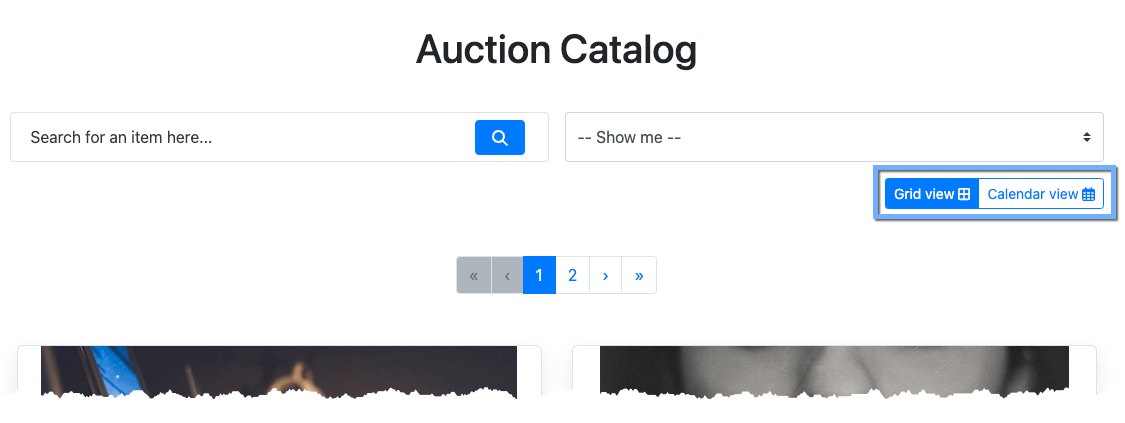This screenshot has height=423, width=1125.
Task: Jump to first page with « arrow
Action: 473,275
